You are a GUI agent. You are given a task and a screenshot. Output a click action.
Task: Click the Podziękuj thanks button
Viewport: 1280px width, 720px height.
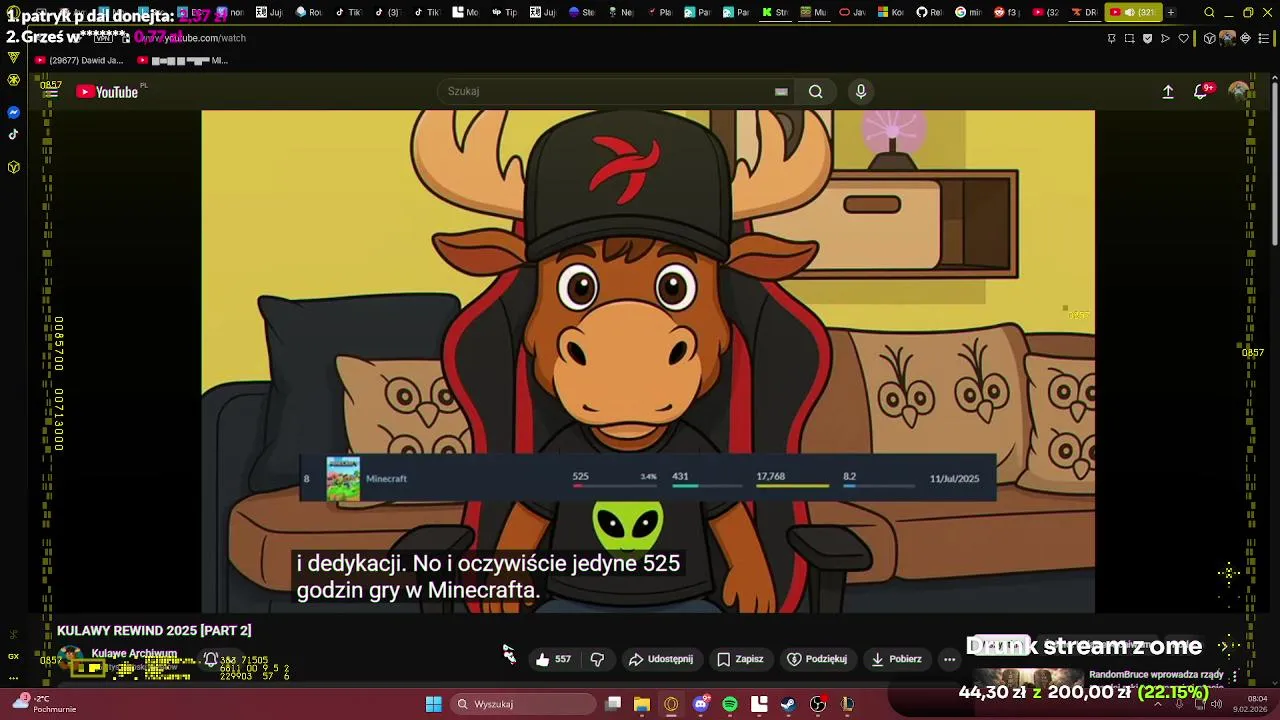(x=817, y=659)
